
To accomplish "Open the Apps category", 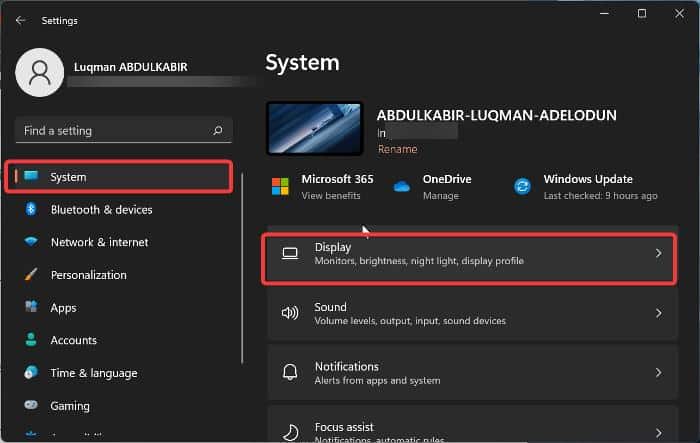I will pos(119,307).
